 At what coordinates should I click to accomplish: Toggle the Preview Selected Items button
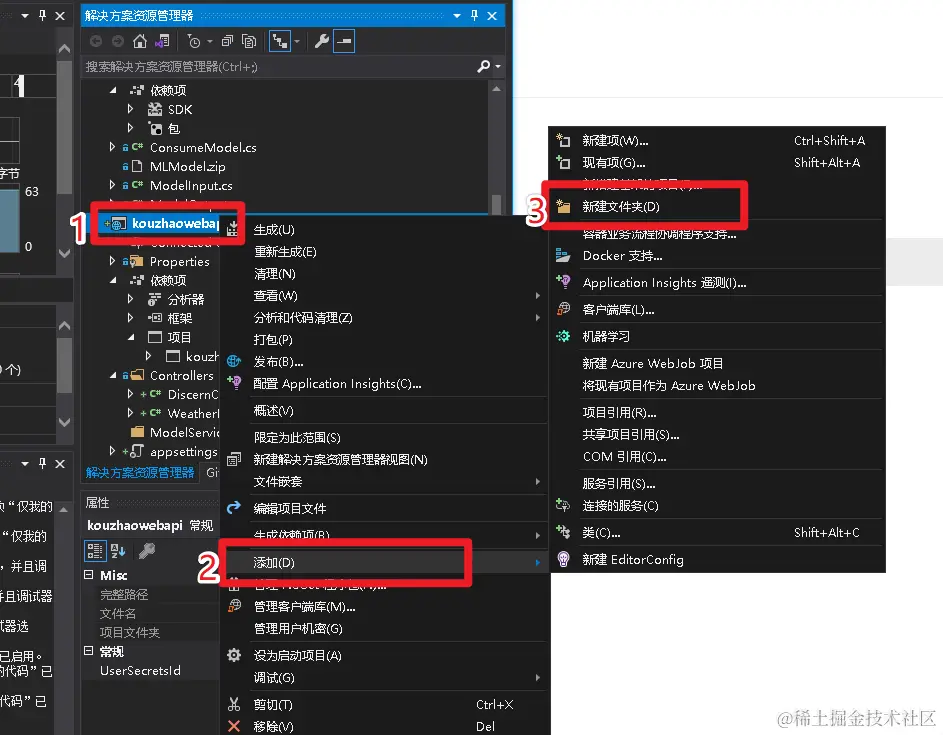pyautogui.click(x=344, y=42)
